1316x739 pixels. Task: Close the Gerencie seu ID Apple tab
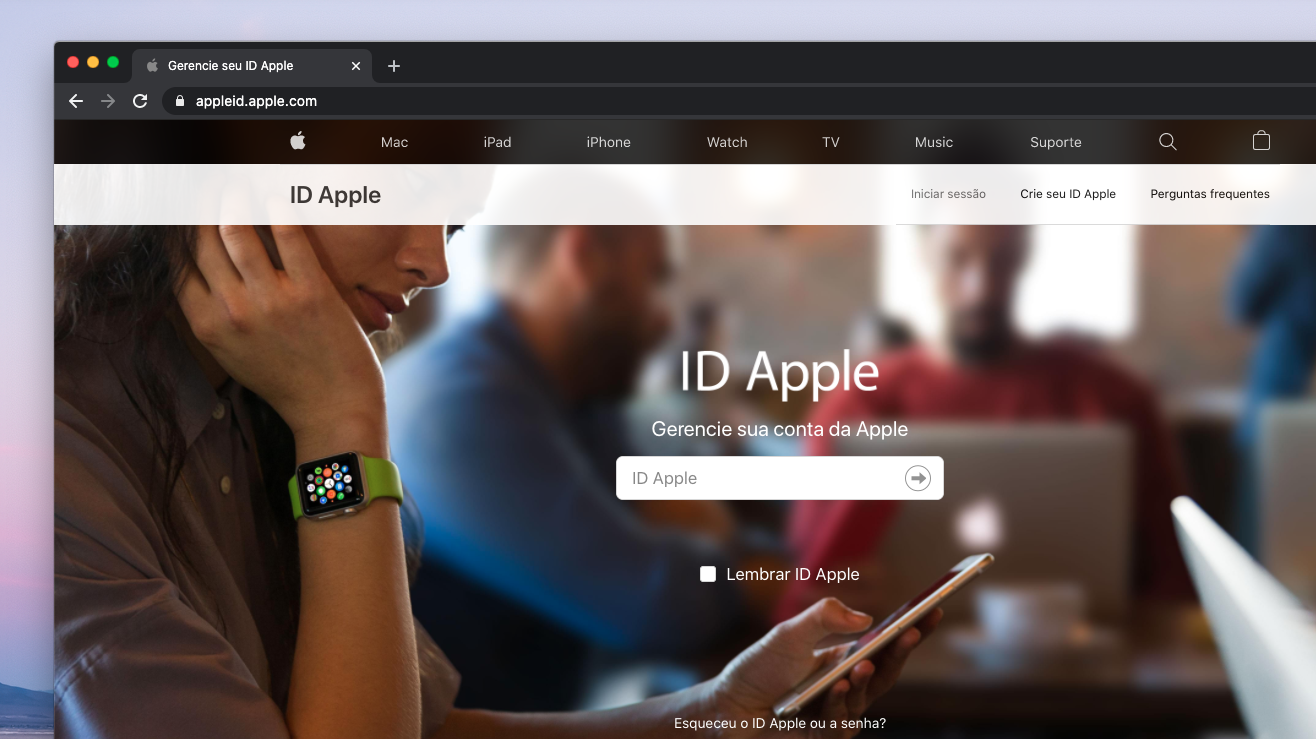pyautogui.click(x=356, y=66)
